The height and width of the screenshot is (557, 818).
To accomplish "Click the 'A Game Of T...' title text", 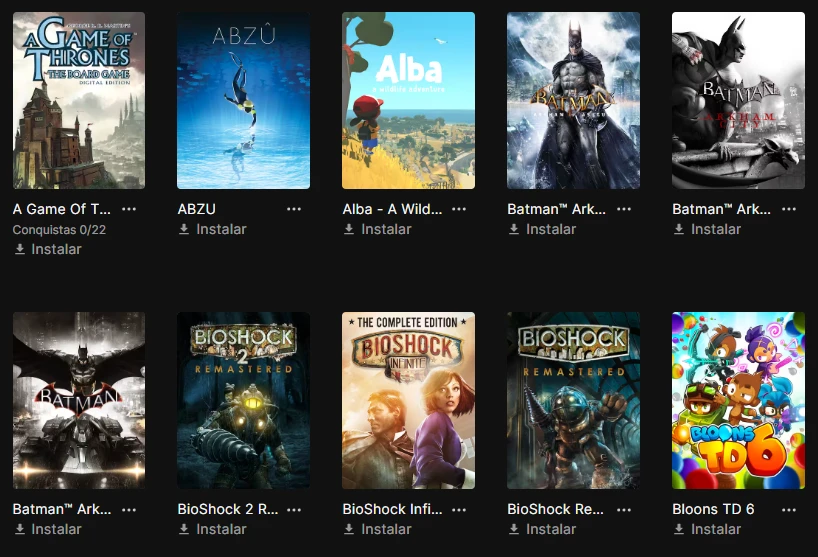I will (62, 209).
